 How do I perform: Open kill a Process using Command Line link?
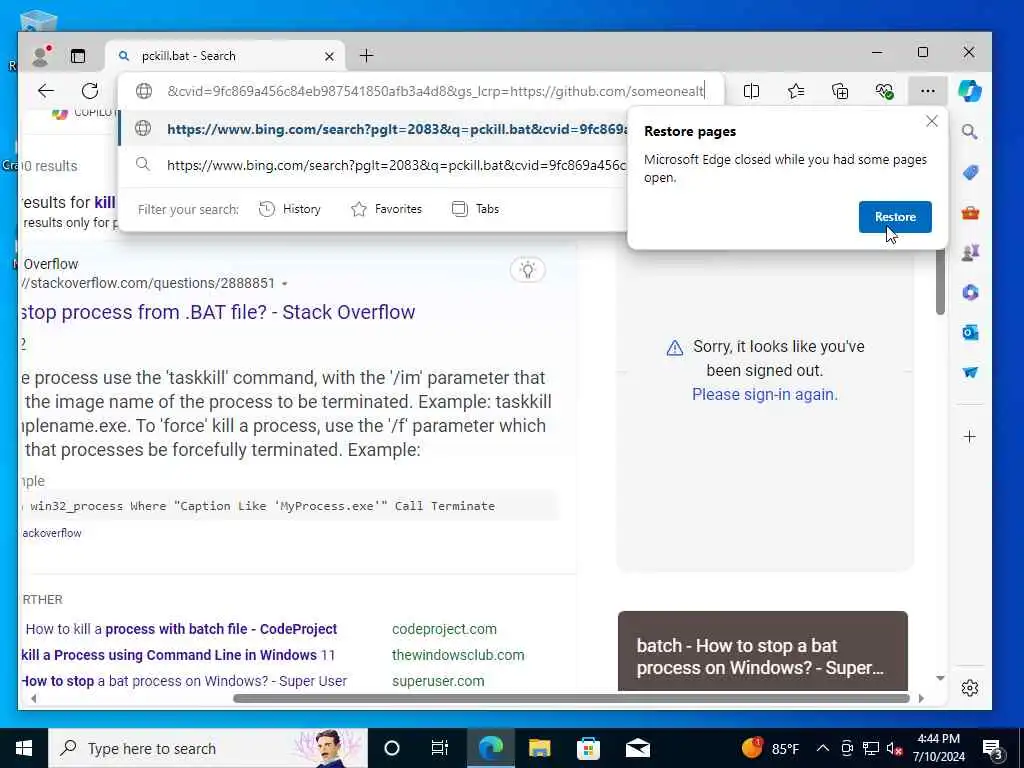(178, 655)
